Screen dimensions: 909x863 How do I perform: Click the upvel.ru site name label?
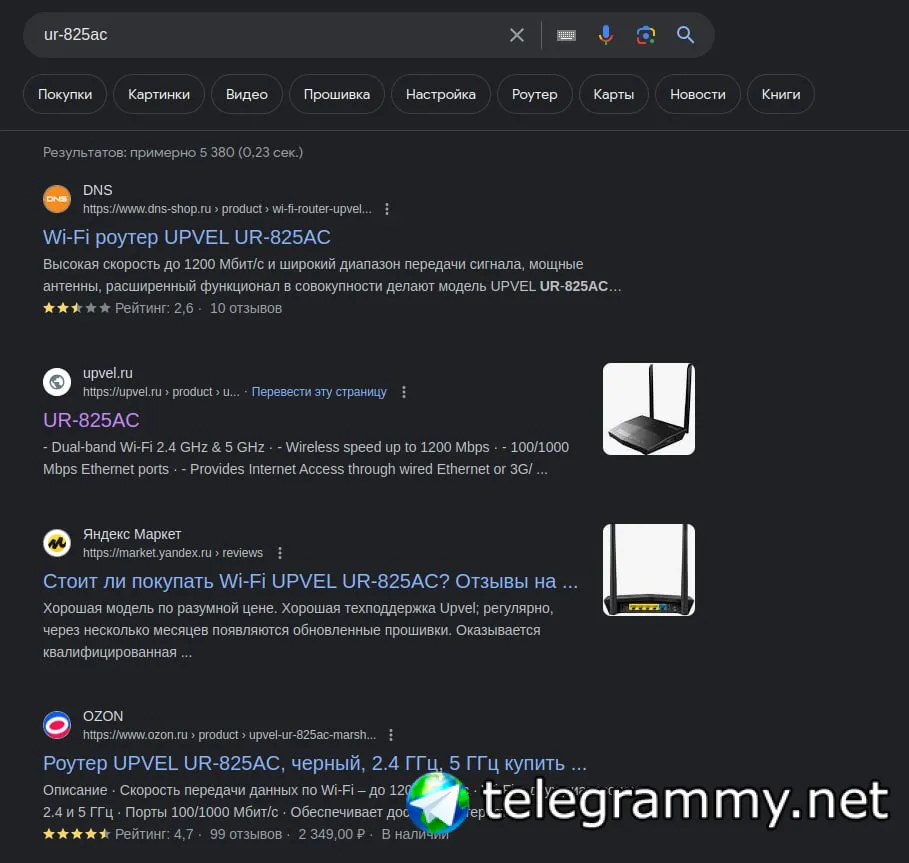click(x=108, y=373)
